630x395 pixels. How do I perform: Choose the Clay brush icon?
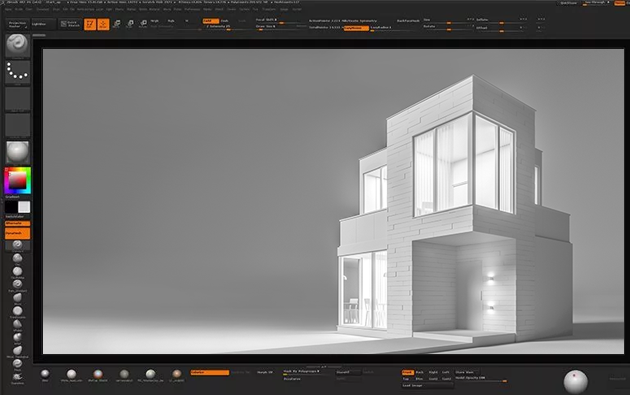click(17, 258)
